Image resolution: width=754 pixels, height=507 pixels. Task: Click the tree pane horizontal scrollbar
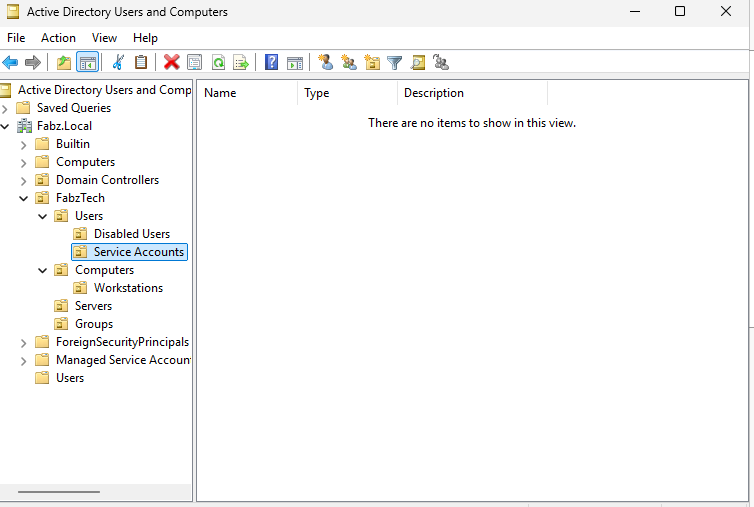click(59, 492)
